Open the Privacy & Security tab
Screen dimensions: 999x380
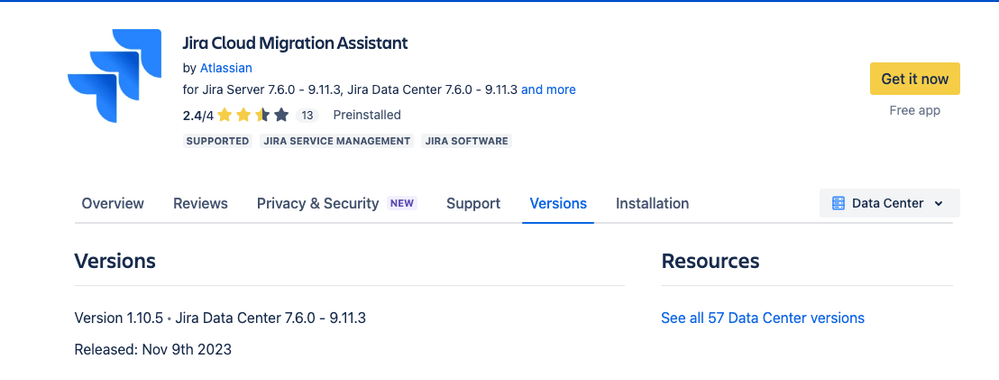[318, 203]
